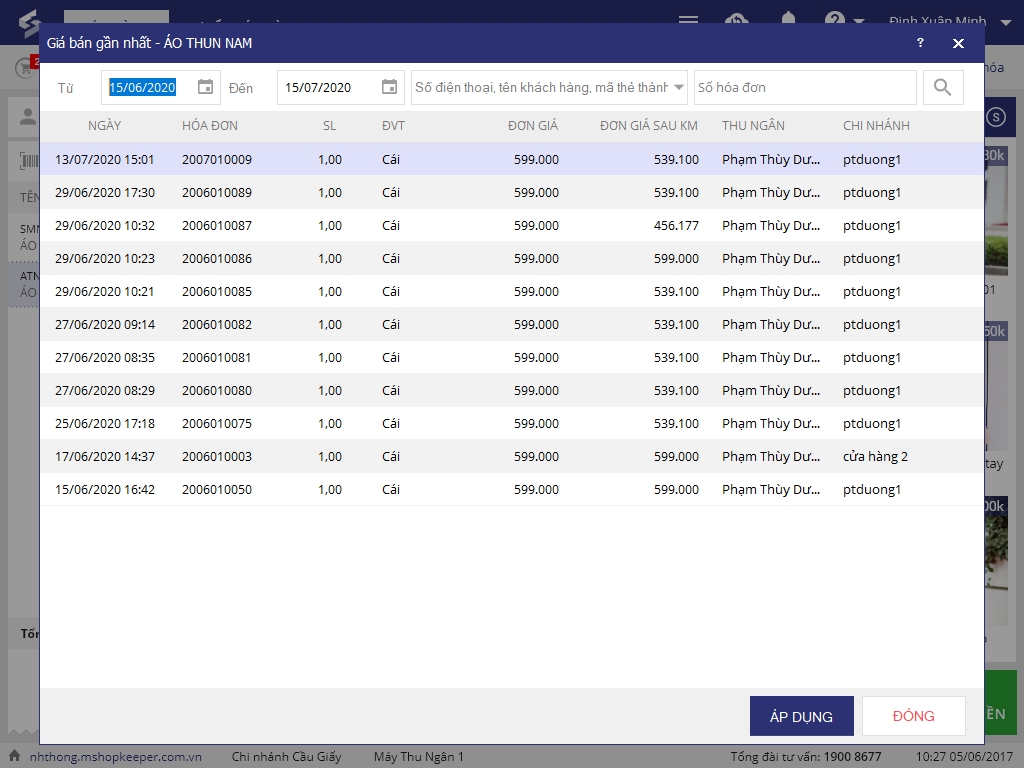Open the calendar picker for the Từ date
Image resolution: width=1024 pixels, height=768 pixels.
point(205,87)
